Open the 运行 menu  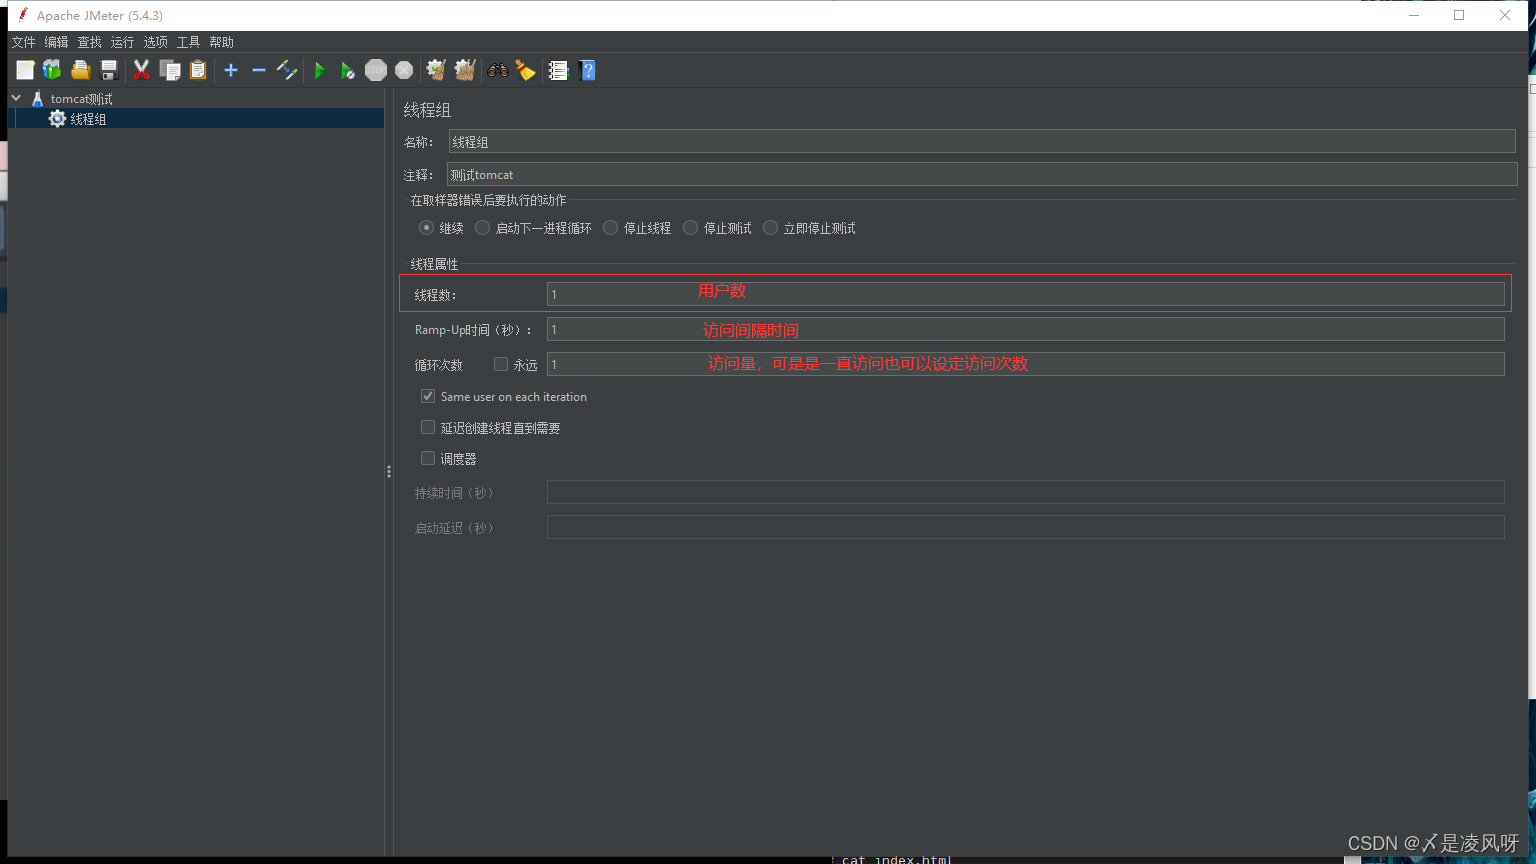(122, 42)
